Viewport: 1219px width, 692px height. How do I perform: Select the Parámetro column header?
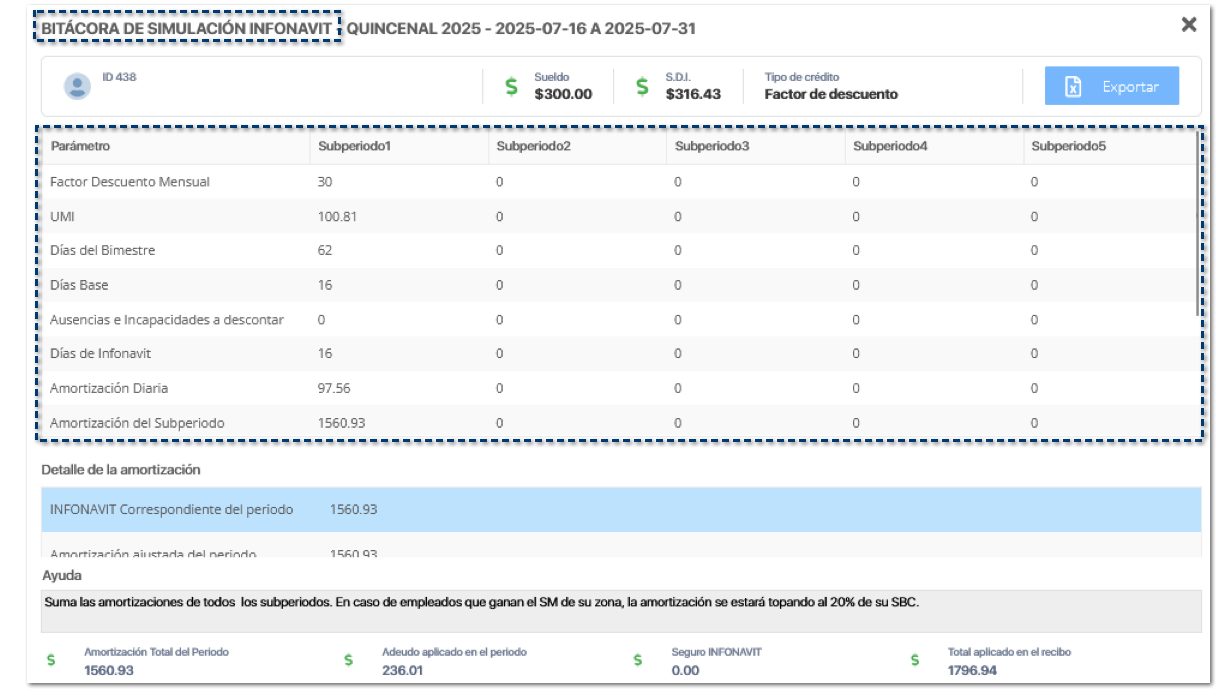[x=80, y=147]
